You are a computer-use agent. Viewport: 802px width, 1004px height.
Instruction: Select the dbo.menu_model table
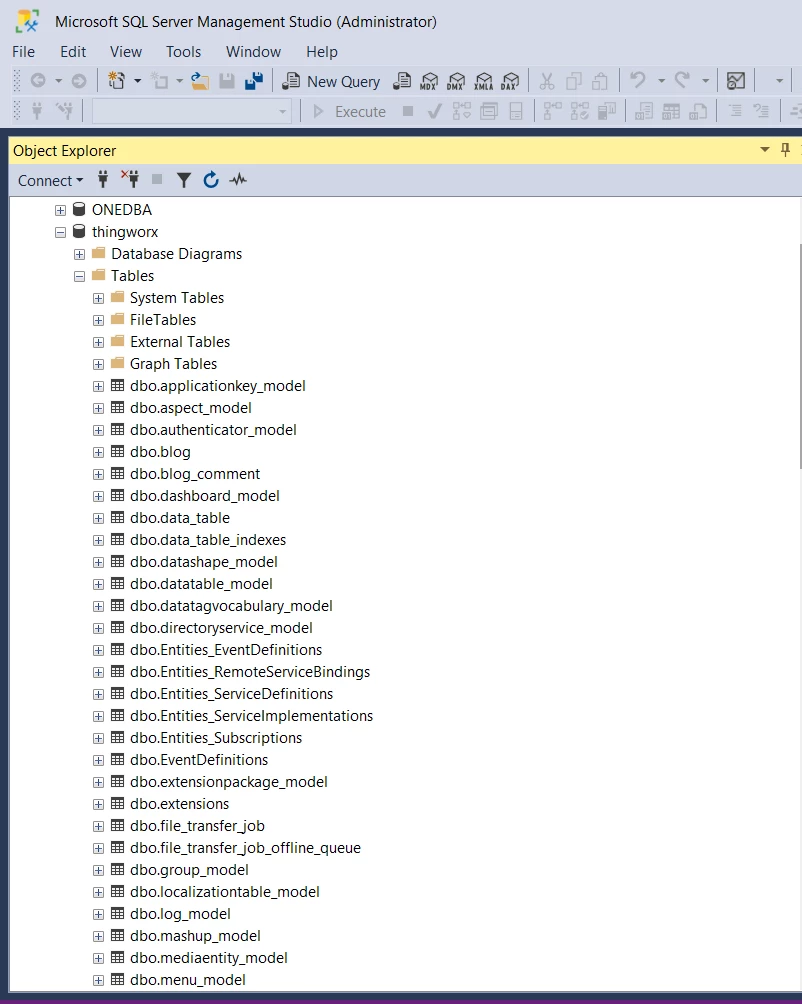188,980
